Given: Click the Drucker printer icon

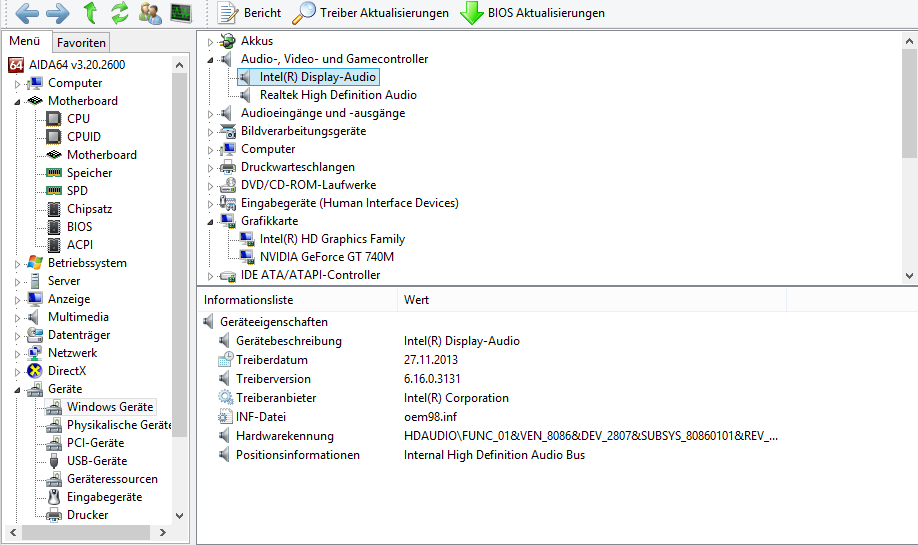Looking at the screenshot, I should (x=54, y=515).
